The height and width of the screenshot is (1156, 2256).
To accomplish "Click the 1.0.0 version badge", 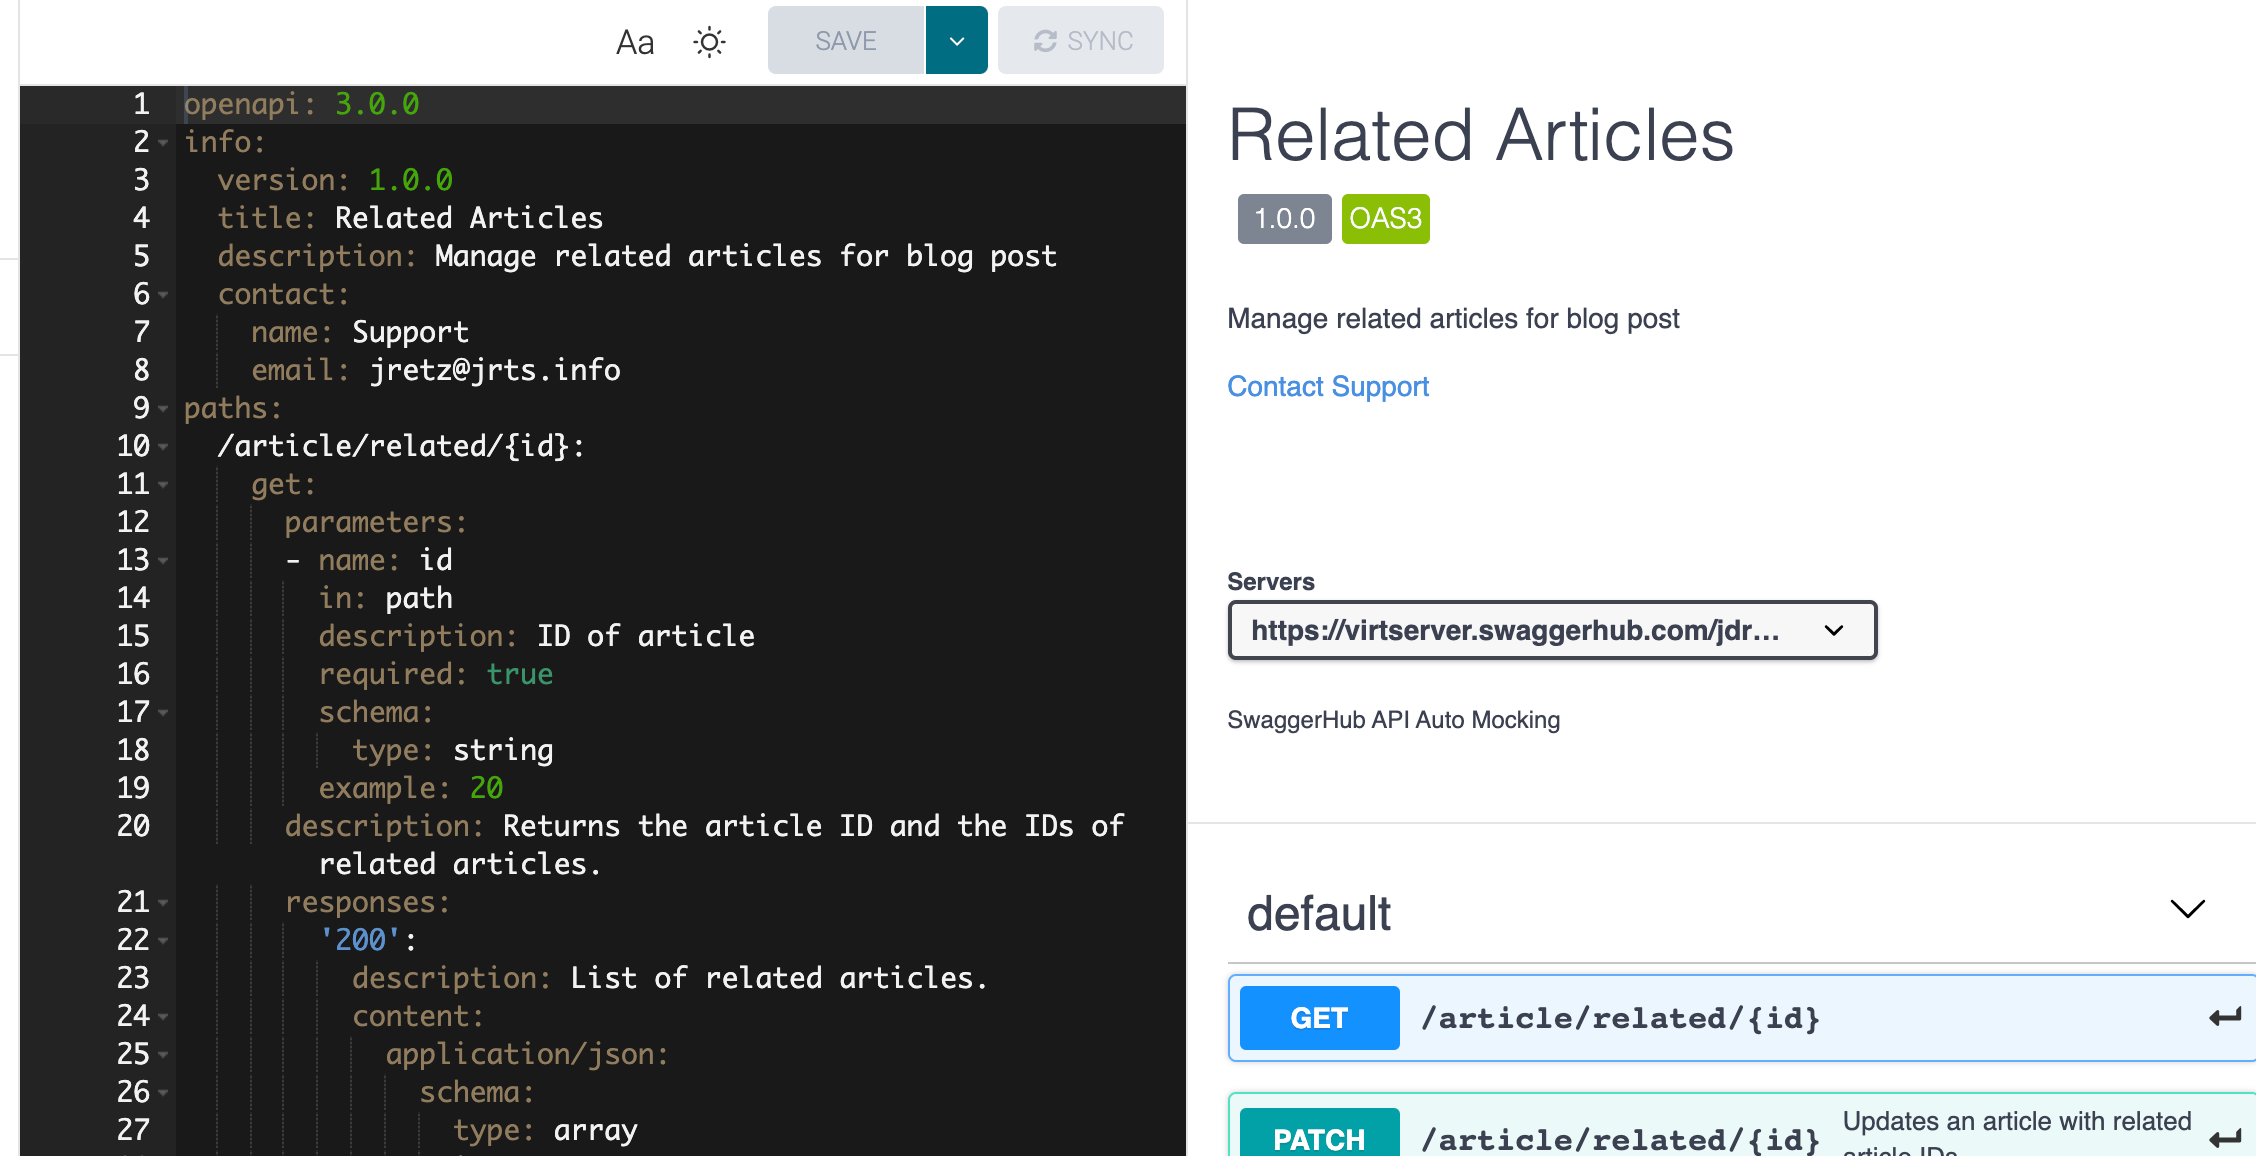I will pyautogui.click(x=1284, y=219).
